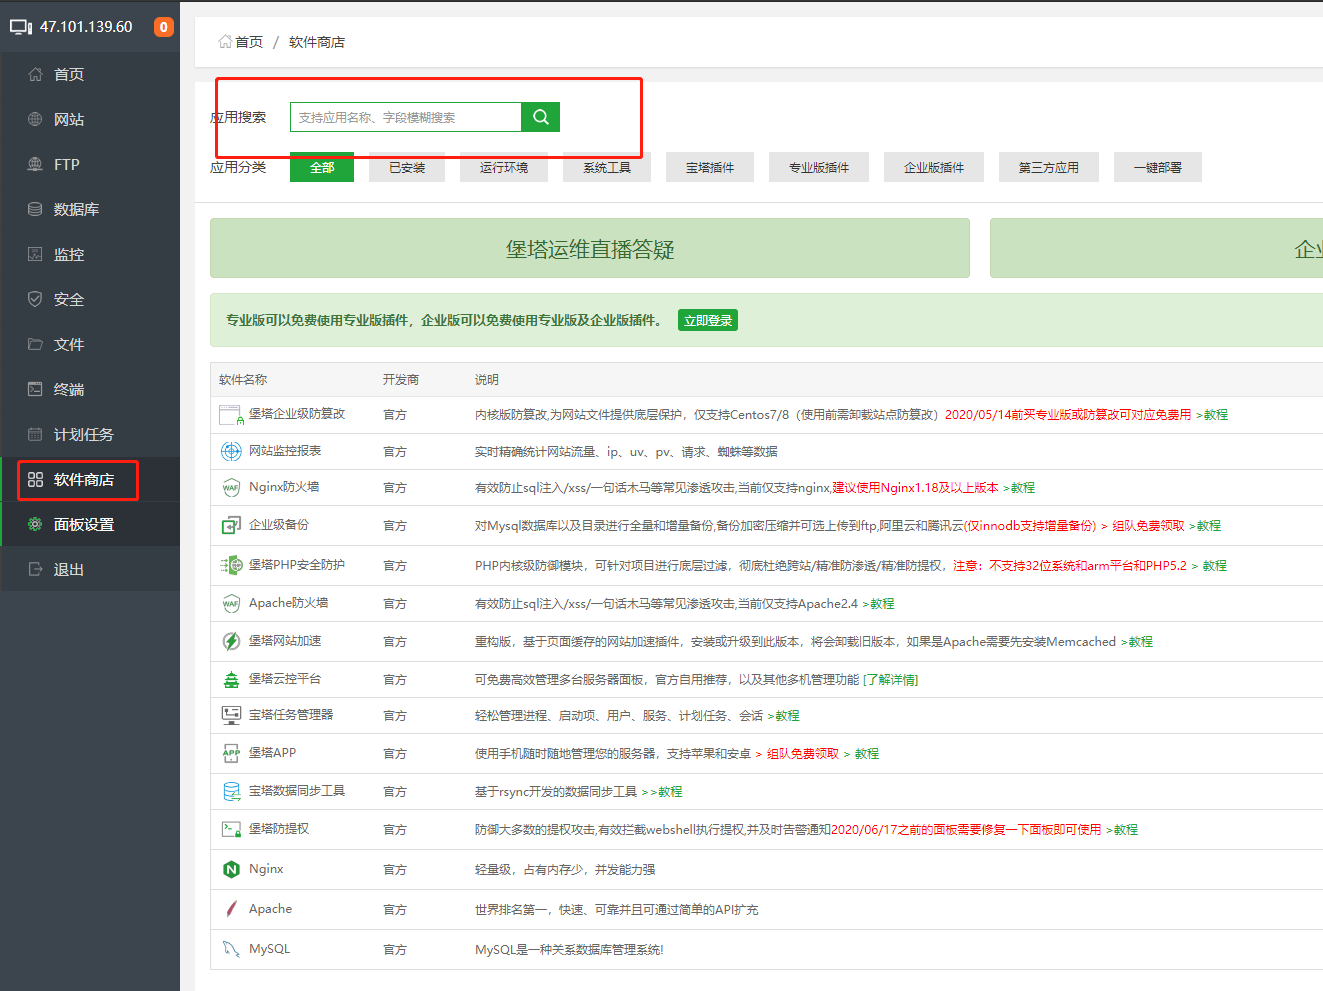Screen dimensions: 1323x991
Task: Click the 堡塔APP icon
Action: point(231,753)
